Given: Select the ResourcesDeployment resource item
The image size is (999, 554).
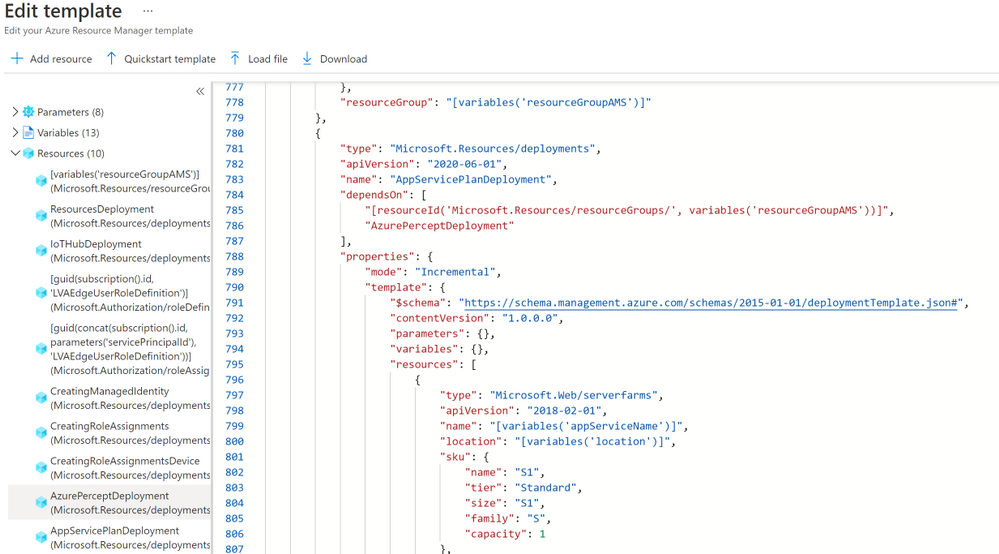Looking at the screenshot, I should pyautogui.click(x=122, y=216).
